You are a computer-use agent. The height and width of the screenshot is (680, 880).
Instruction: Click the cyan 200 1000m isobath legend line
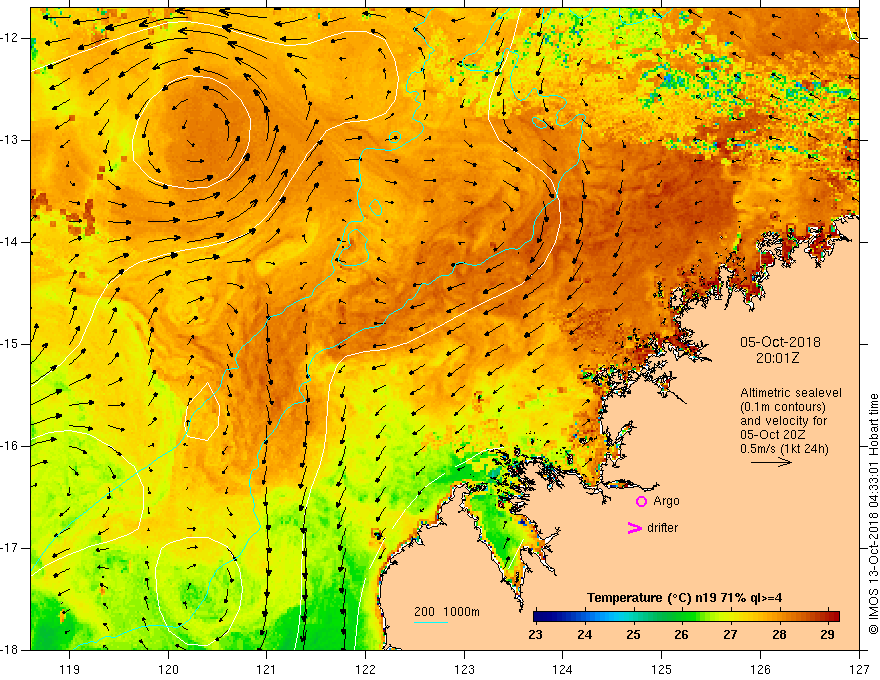click(x=430, y=622)
